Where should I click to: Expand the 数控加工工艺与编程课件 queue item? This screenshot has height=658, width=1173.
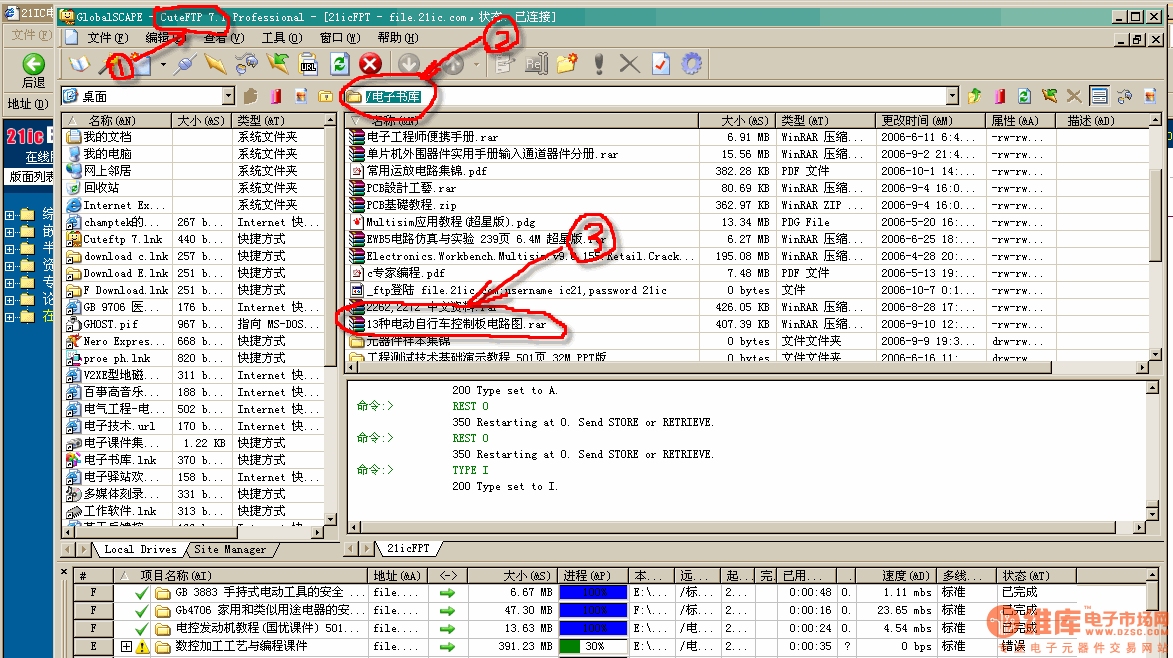(x=126, y=646)
